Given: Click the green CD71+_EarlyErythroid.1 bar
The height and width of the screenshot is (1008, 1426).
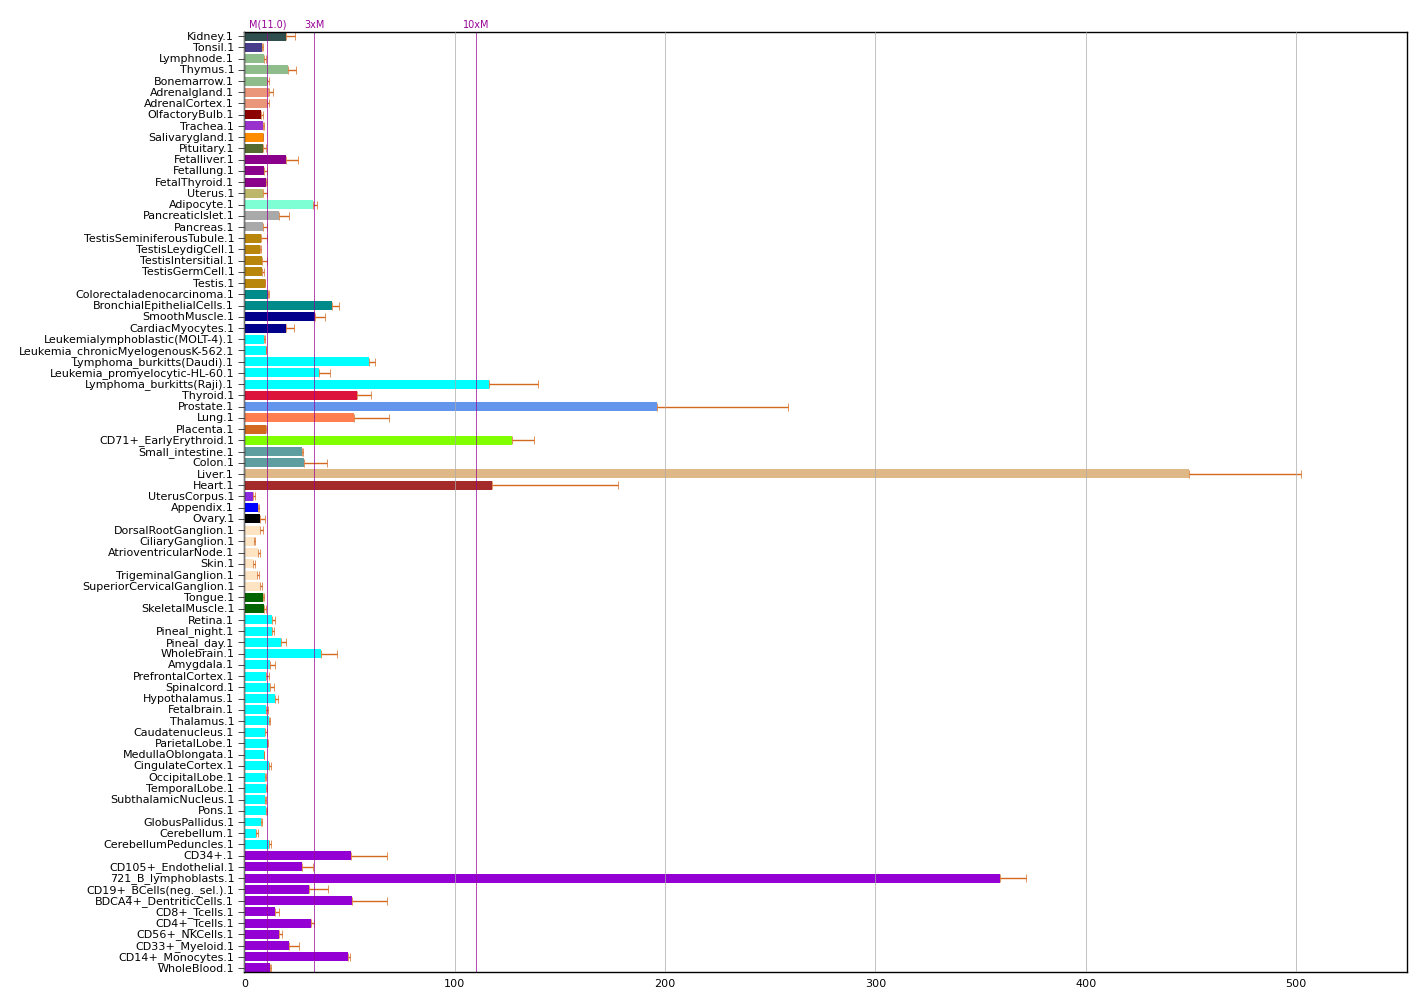Looking at the screenshot, I should tap(378, 441).
